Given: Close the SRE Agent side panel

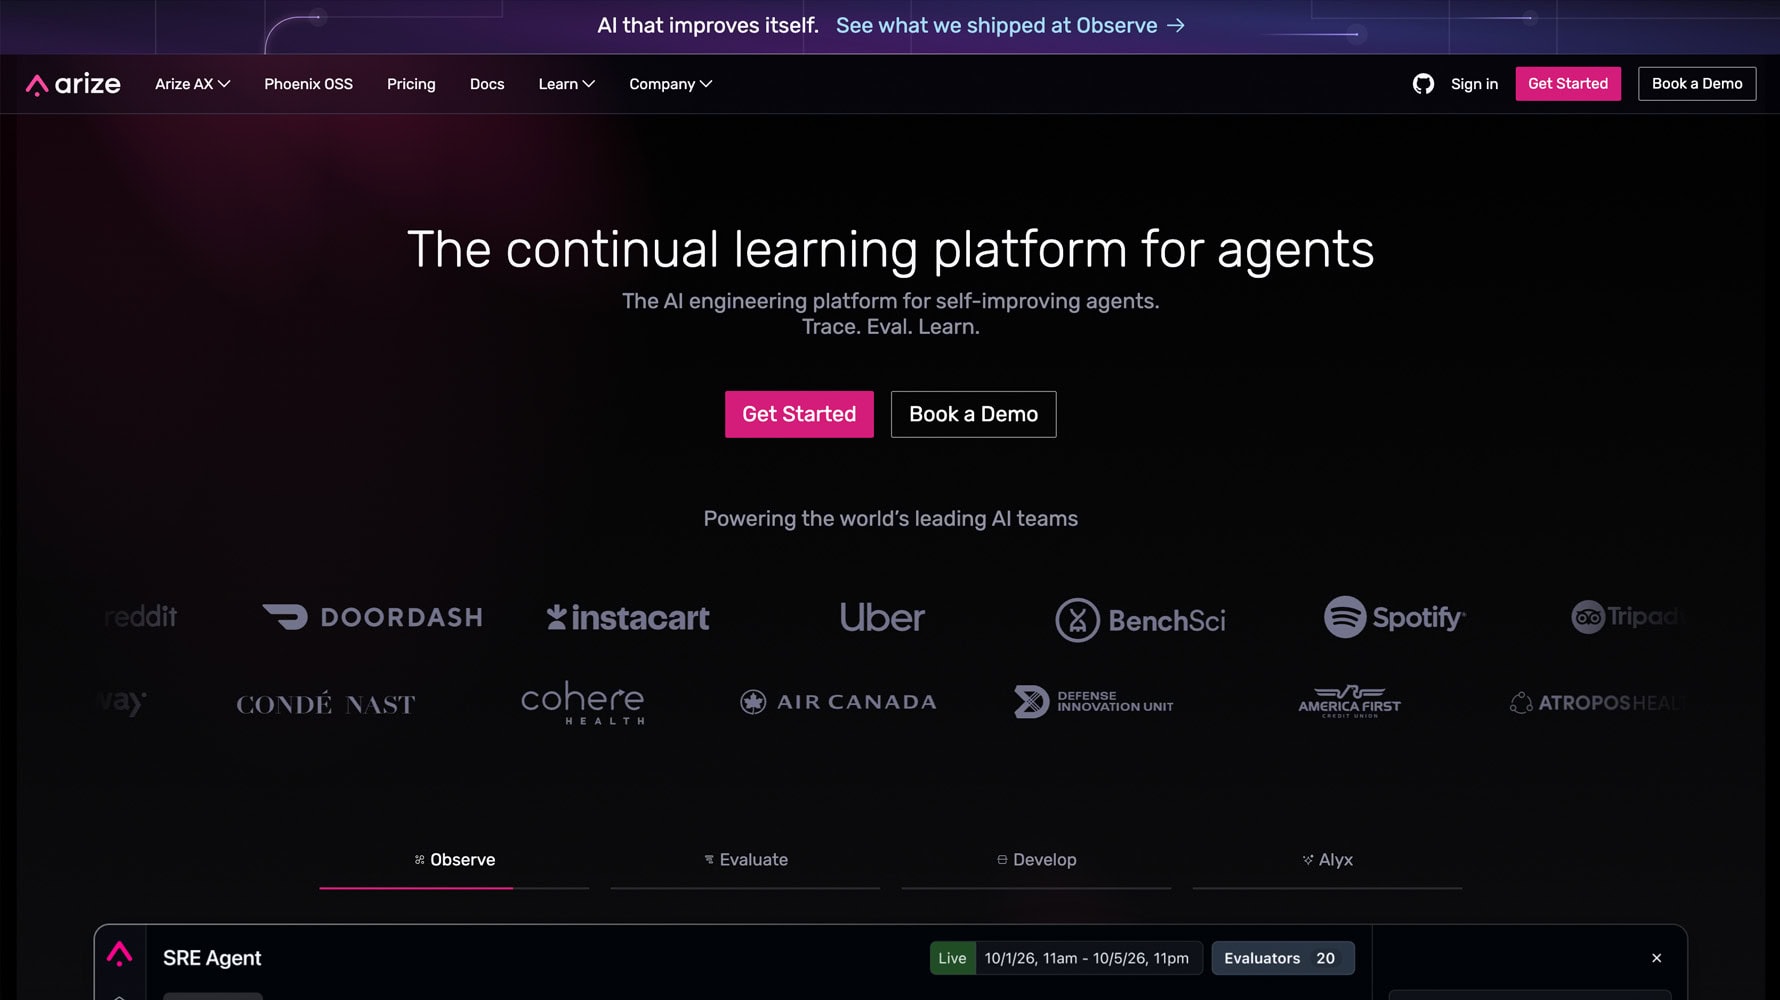Looking at the screenshot, I should [x=1657, y=958].
